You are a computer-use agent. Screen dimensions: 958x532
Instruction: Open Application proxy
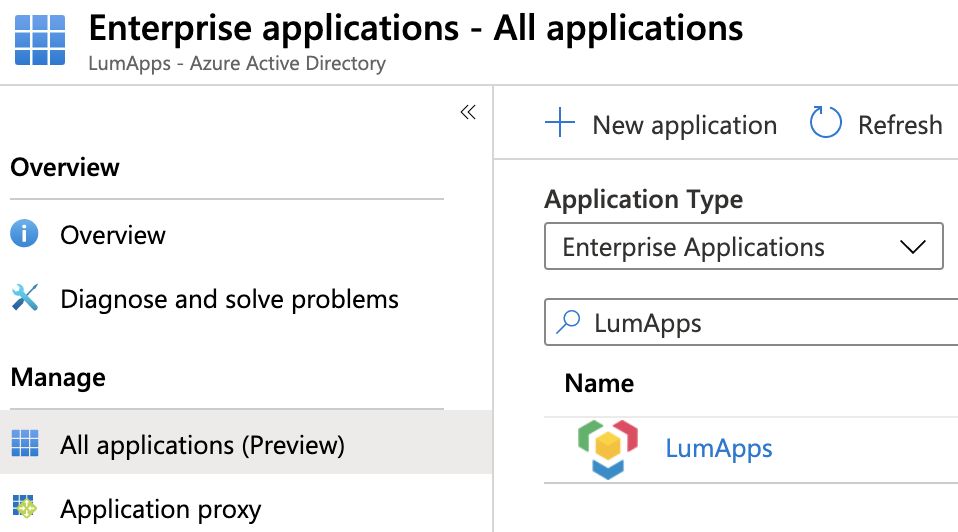[160, 509]
